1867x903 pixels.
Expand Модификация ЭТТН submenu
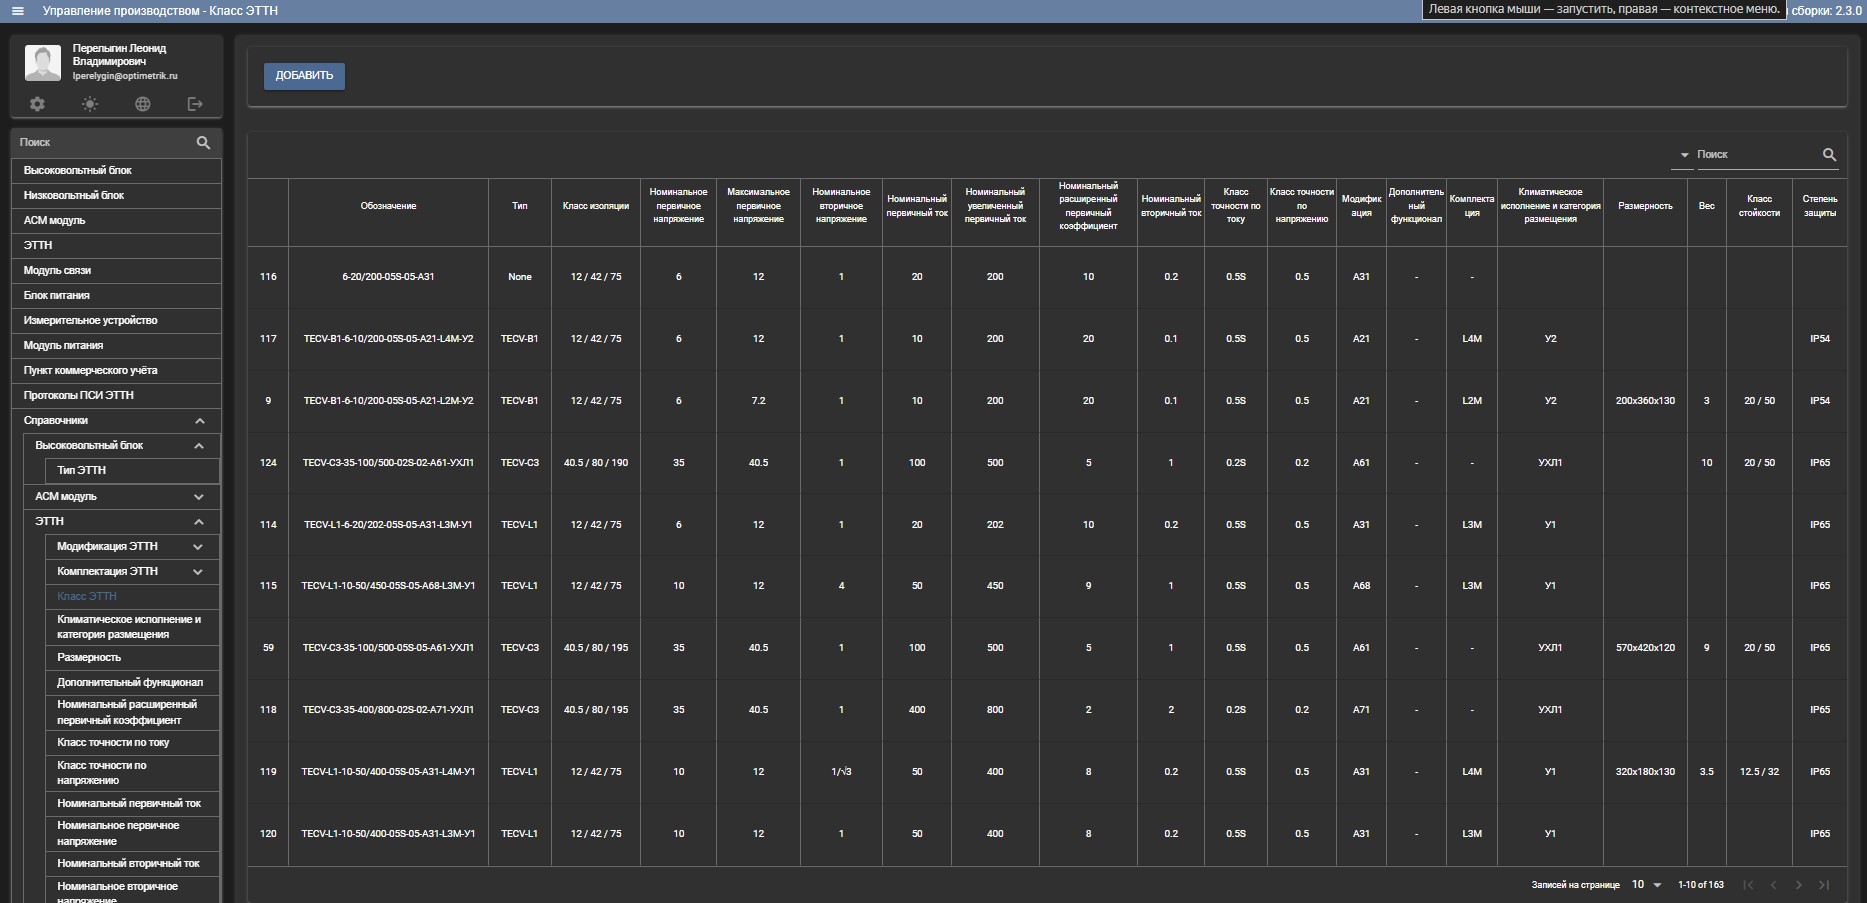tap(198, 547)
